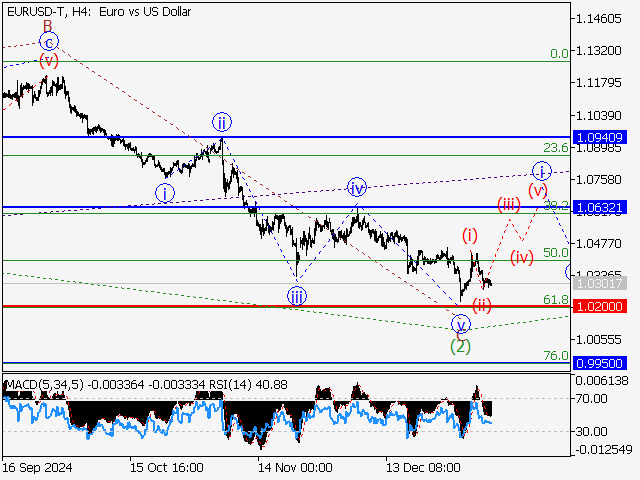Image resolution: width=640 pixels, height=480 pixels.
Task: Click the red 1.02000 price level tag
Action: click(600, 306)
